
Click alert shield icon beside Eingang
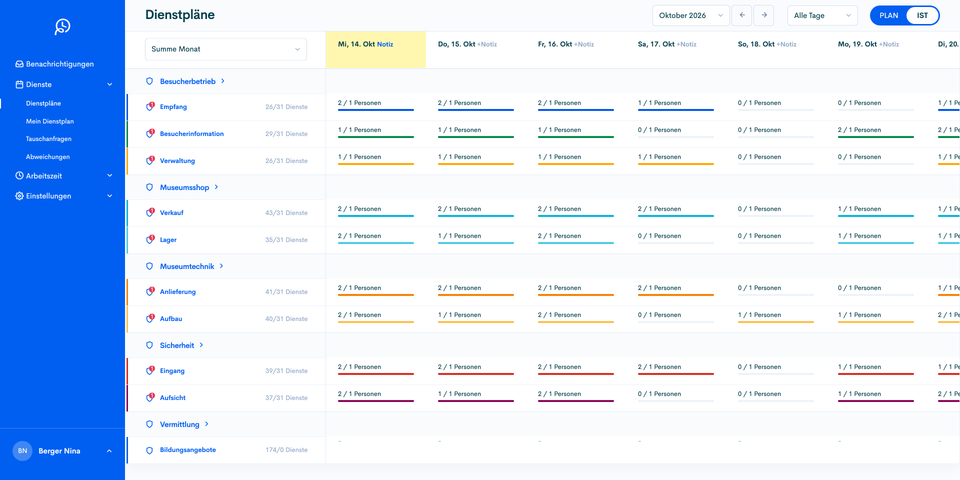[150, 370]
